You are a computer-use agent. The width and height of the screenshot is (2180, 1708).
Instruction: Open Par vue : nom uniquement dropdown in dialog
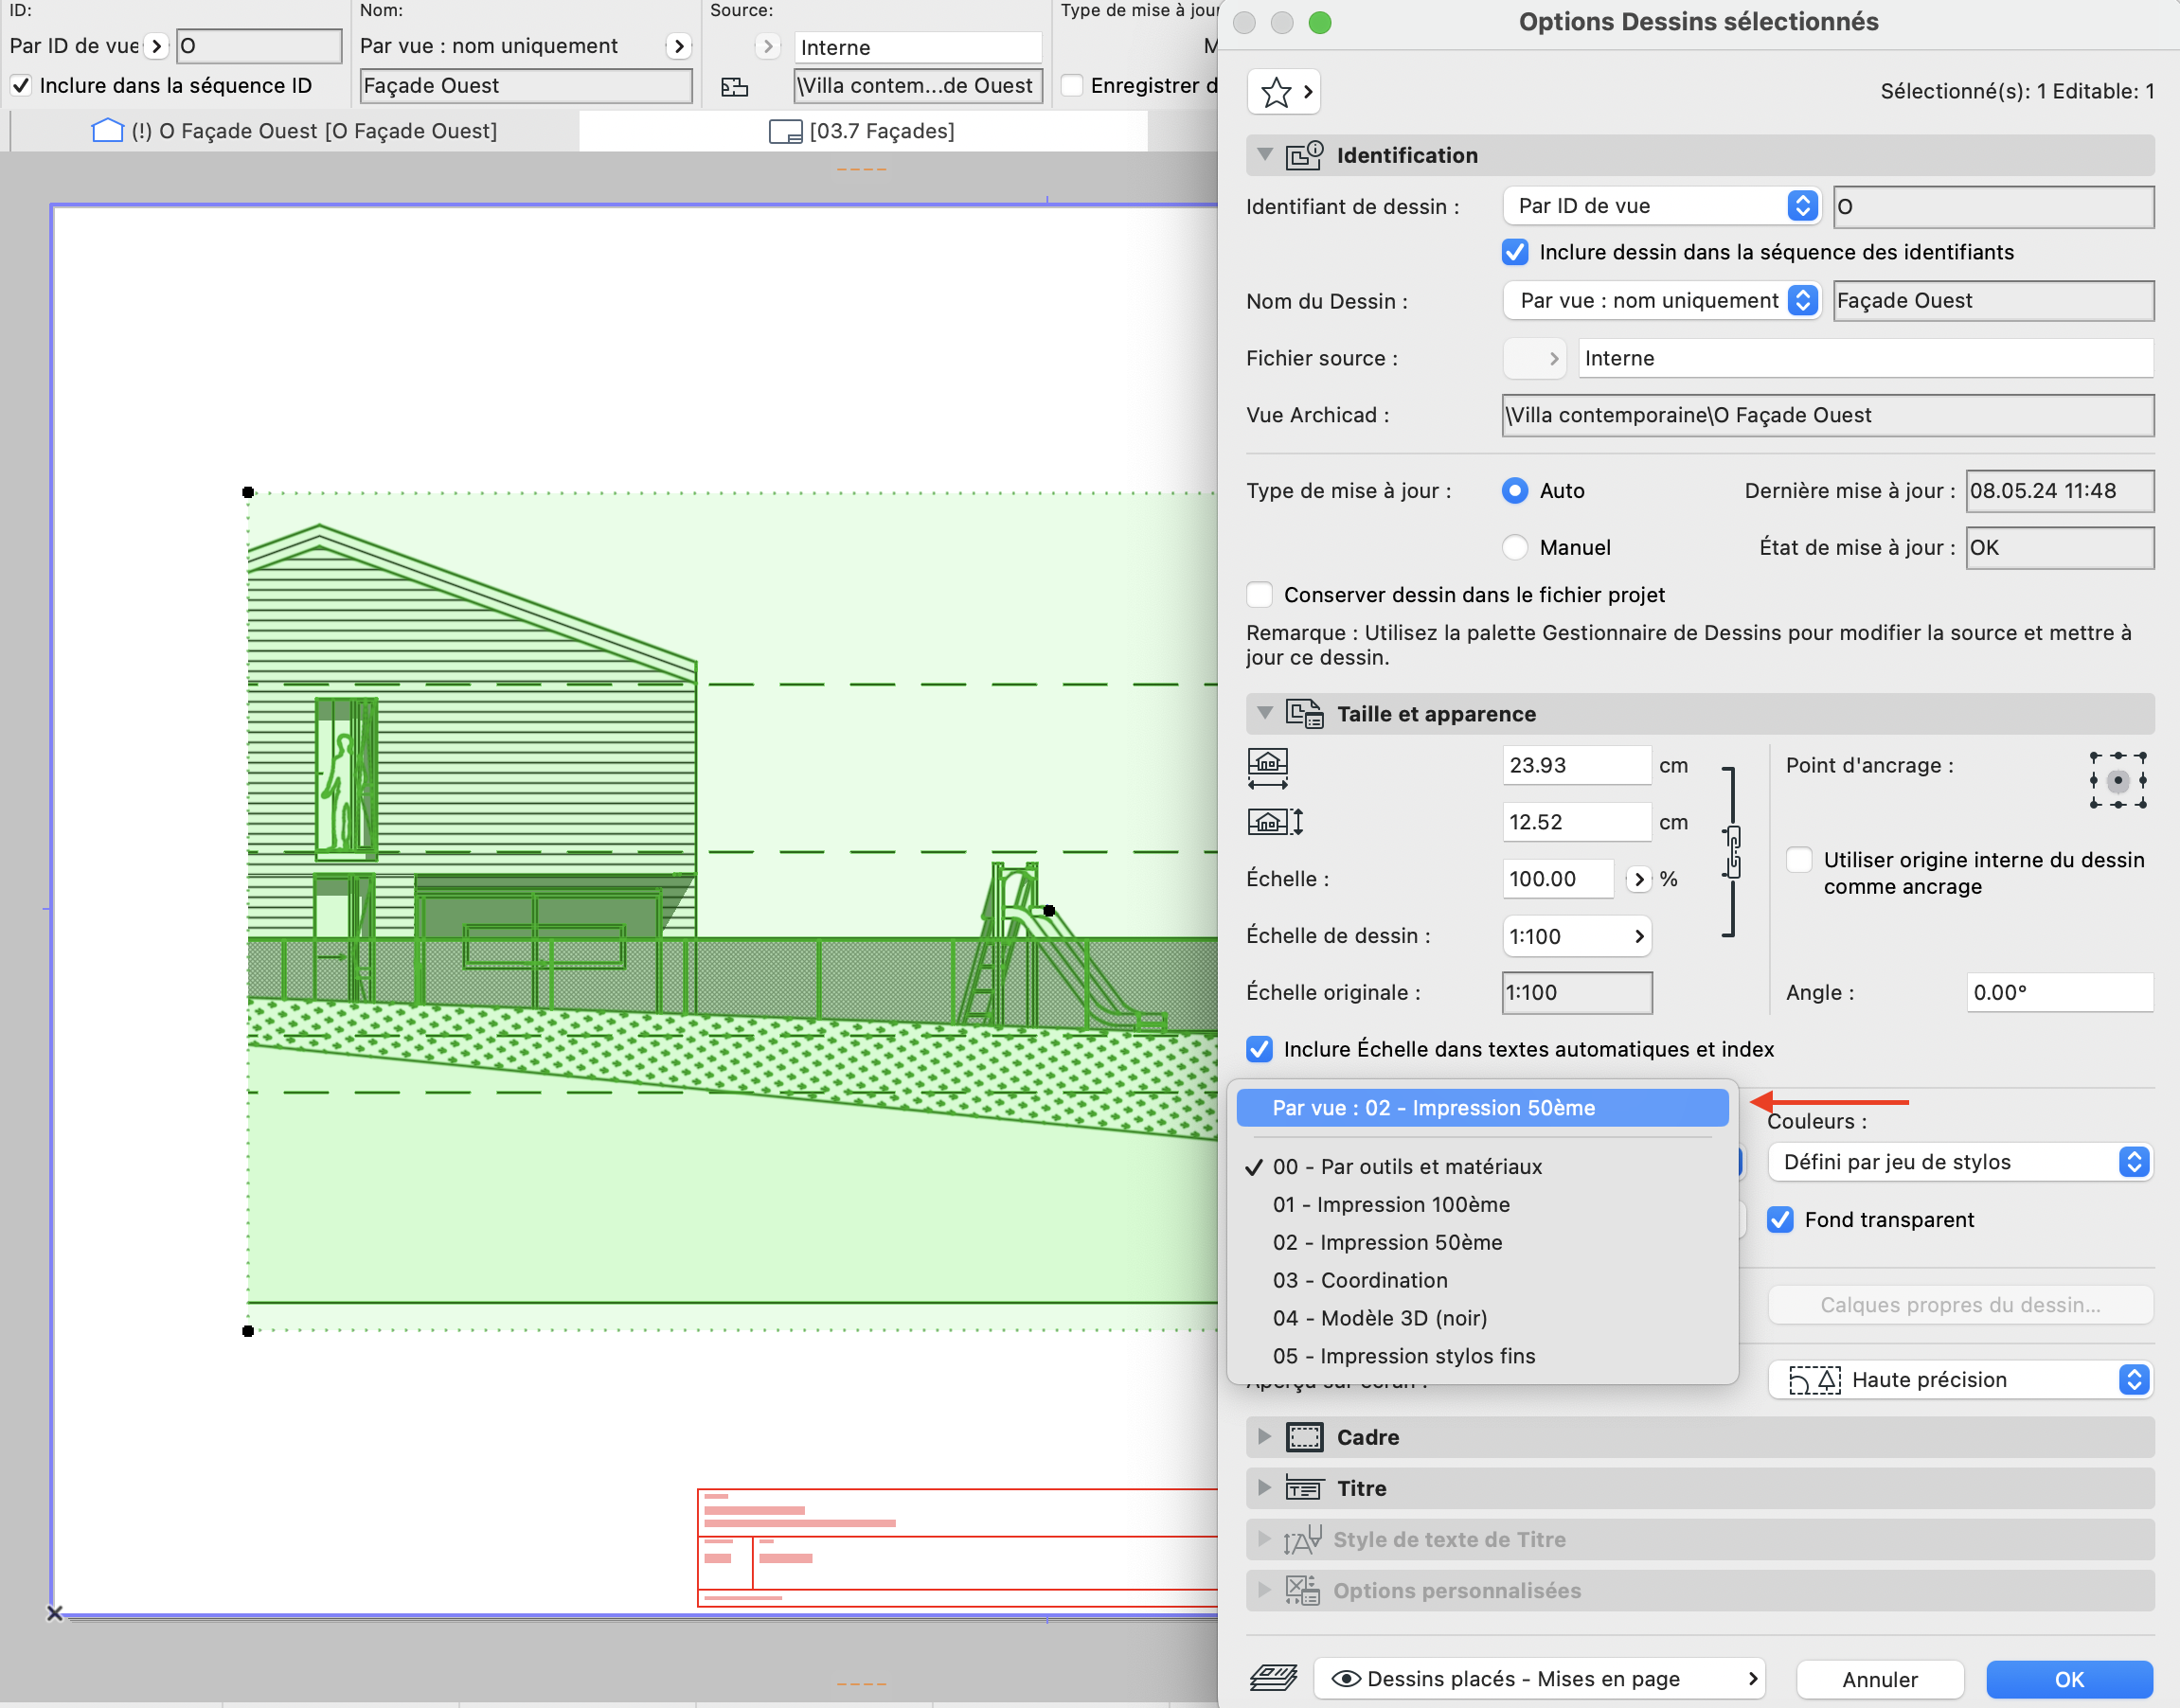[x=1661, y=300]
